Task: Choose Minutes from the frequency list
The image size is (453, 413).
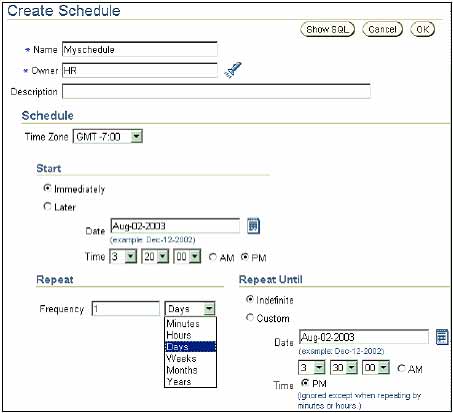Action: pyautogui.click(x=191, y=323)
